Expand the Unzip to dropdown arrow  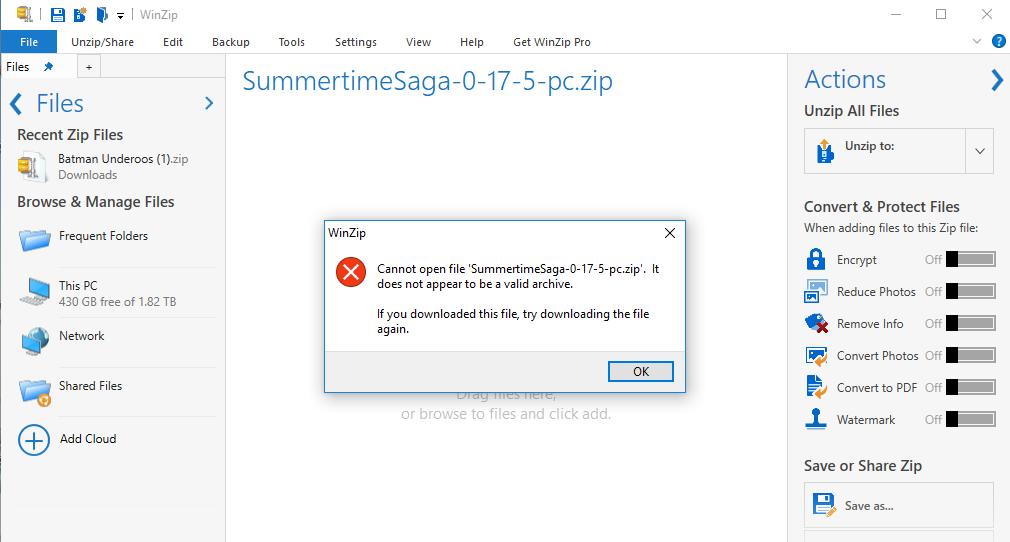coord(980,151)
